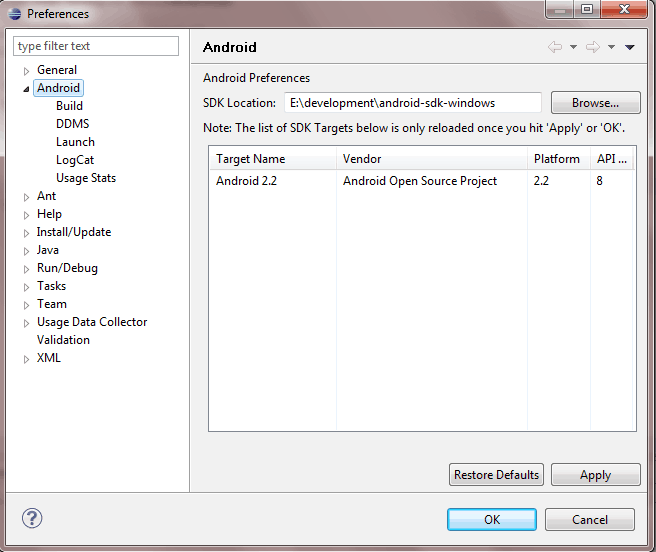
Task: Open the DDMS preferences page
Action: pyautogui.click(x=73, y=124)
